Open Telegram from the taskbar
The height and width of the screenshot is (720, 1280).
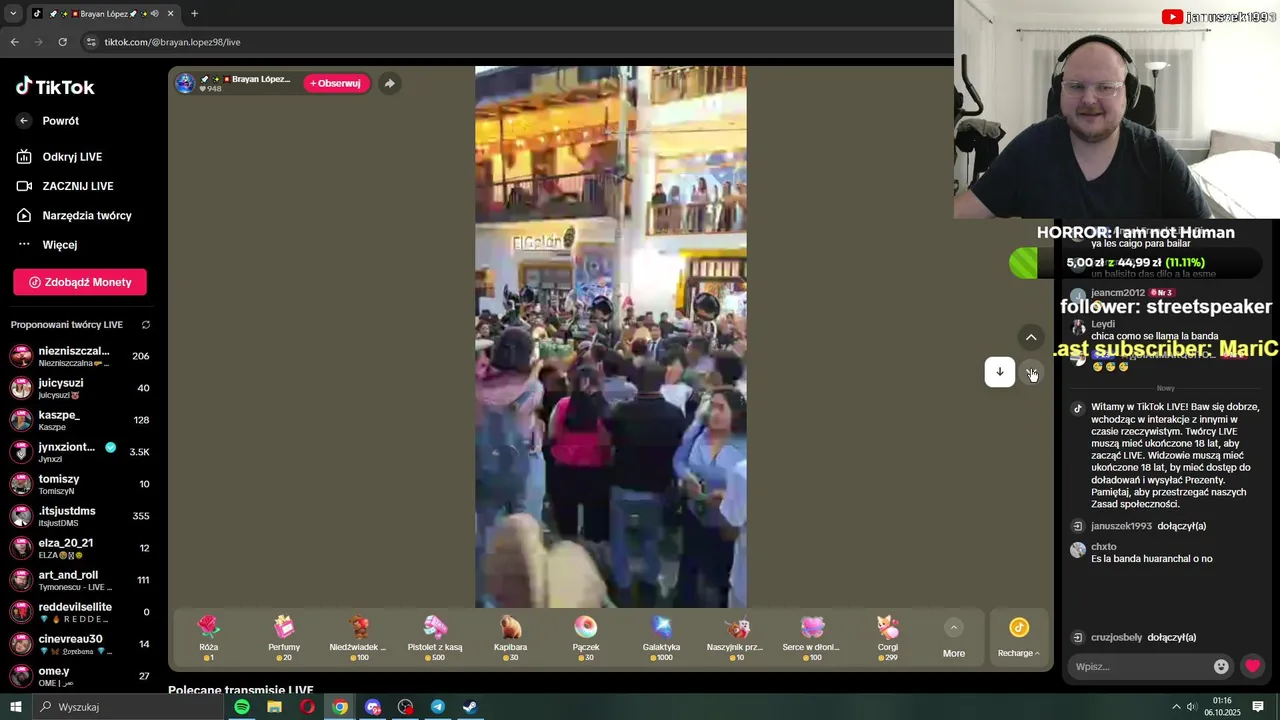(x=437, y=707)
